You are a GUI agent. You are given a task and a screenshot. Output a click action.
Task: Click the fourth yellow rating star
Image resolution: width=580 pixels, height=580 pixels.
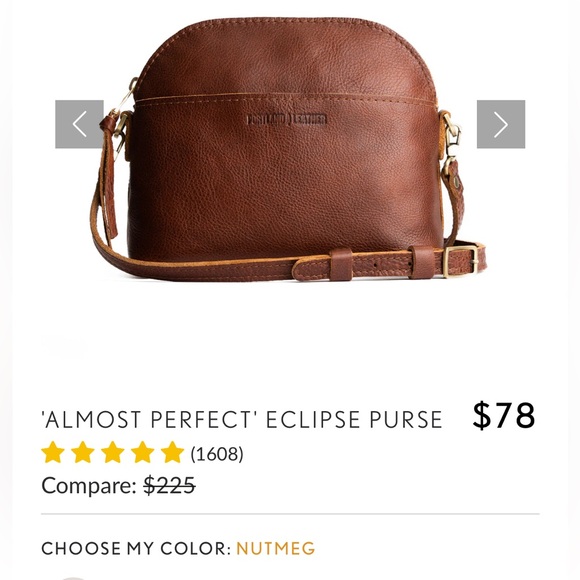142,452
